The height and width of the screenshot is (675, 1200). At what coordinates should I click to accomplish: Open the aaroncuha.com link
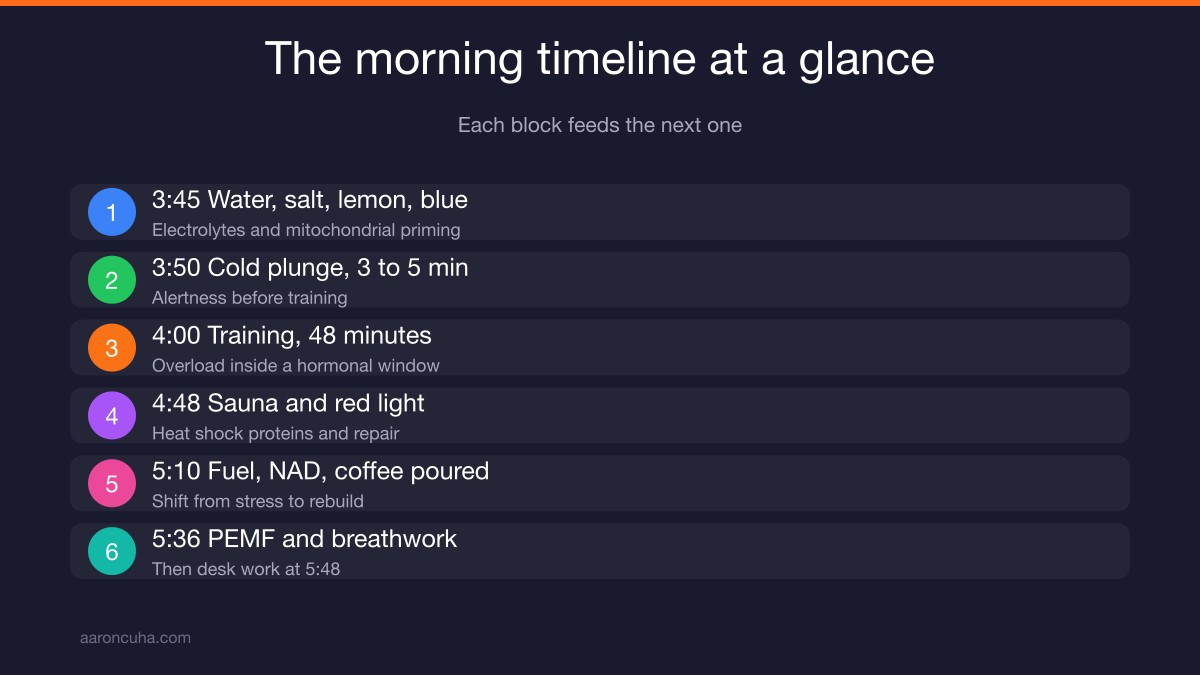tap(135, 637)
